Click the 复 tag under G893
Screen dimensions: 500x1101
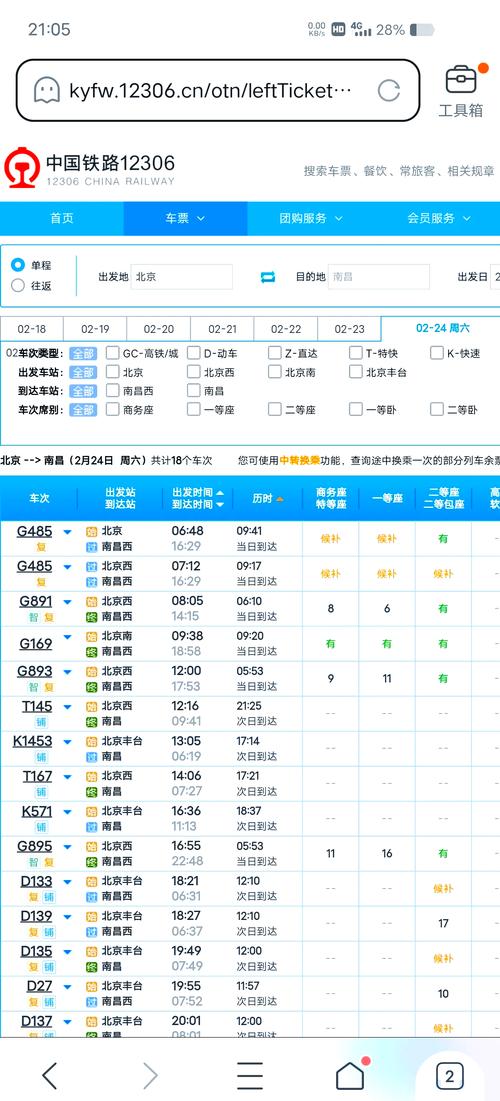coord(48,687)
